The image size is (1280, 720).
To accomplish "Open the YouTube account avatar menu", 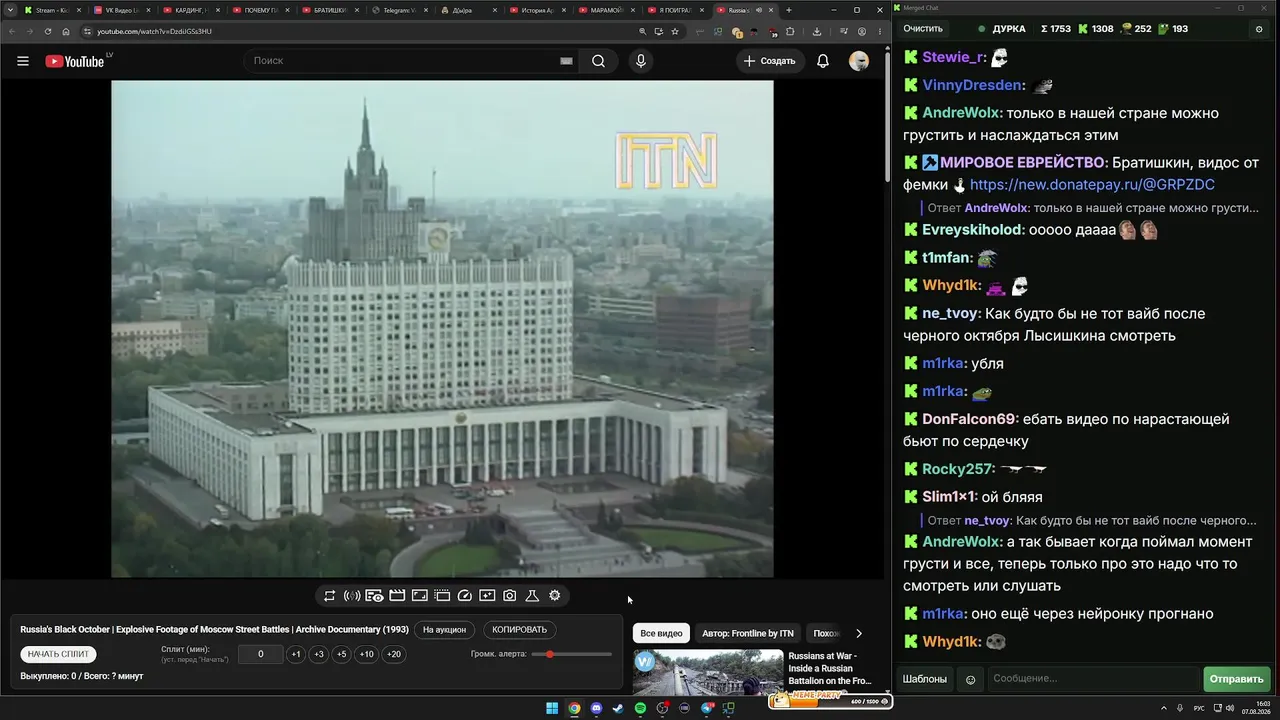I will tap(859, 61).
